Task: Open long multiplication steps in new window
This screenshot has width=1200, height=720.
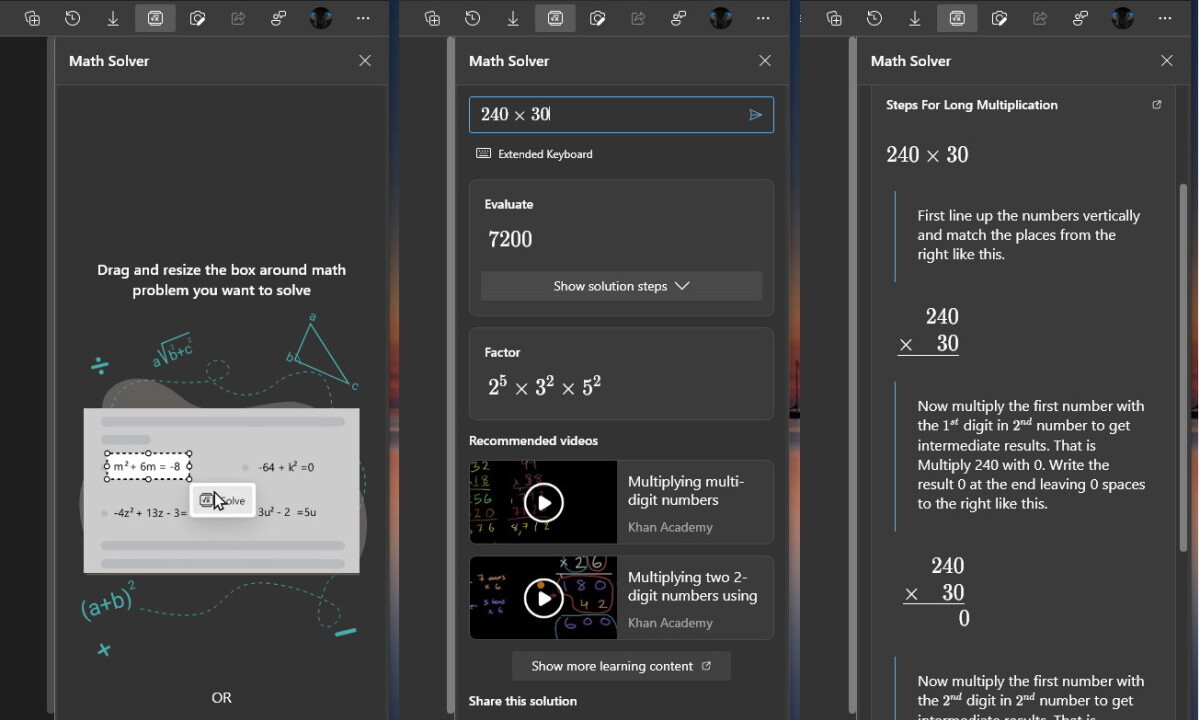Action: click(x=1157, y=105)
